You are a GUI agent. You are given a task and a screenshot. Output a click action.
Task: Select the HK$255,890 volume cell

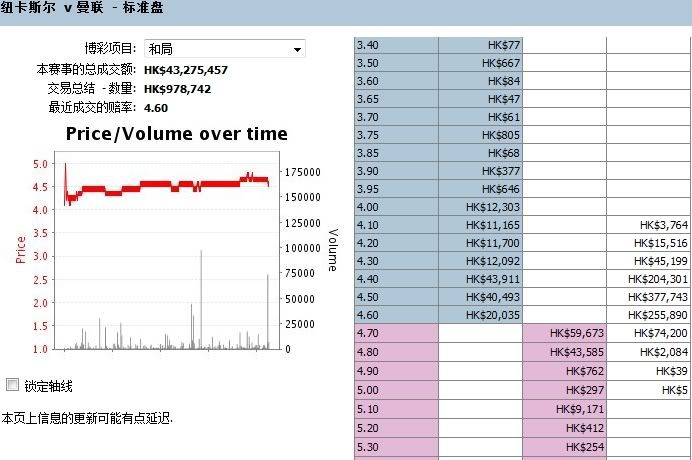(x=648, y=315)
